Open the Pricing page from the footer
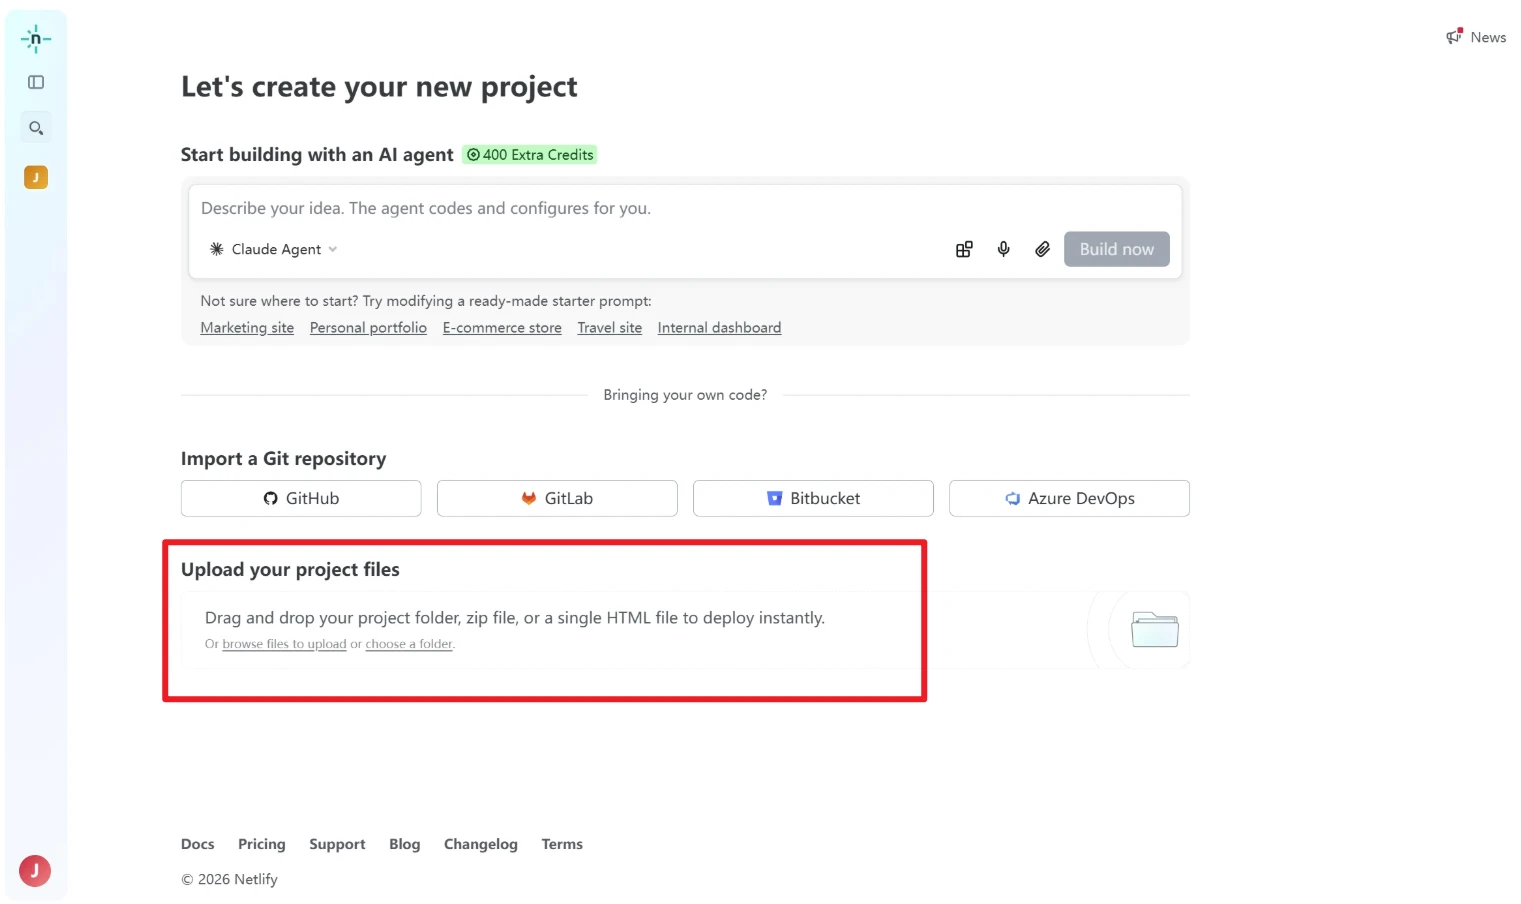This screenshot has width=1521, height=904. pos(261,843)
